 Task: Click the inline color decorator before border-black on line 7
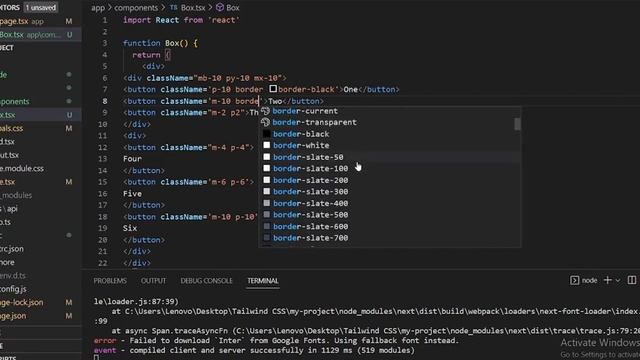pyautogui.click(x=273, y=89)
